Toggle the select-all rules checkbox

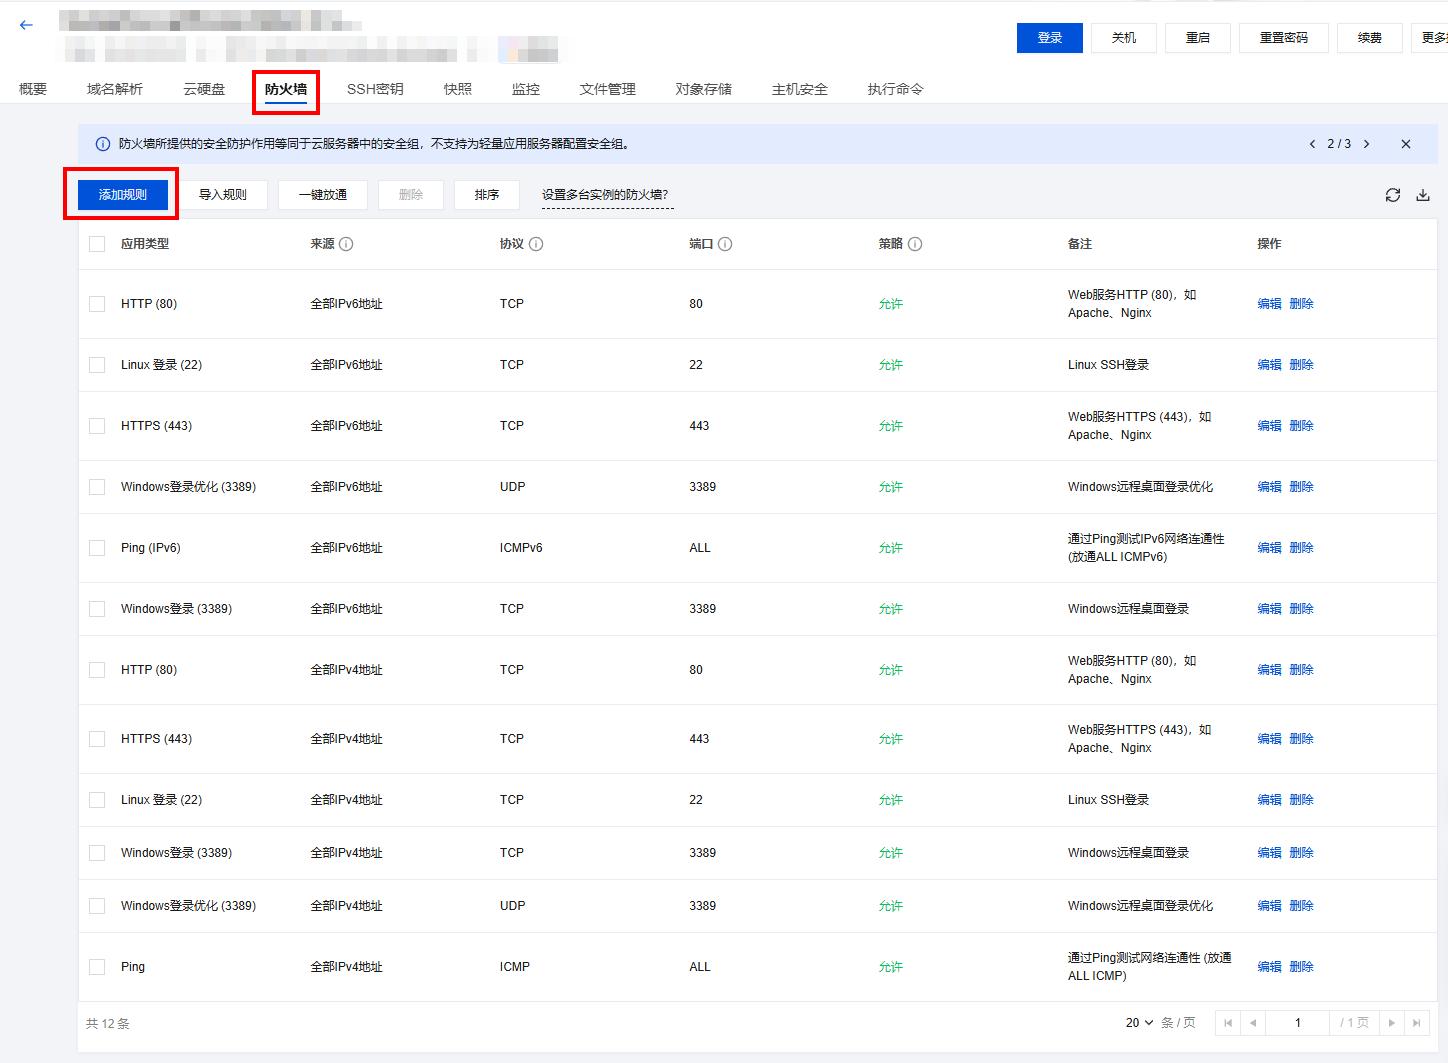pyautogui.click(x=97, y=244)
